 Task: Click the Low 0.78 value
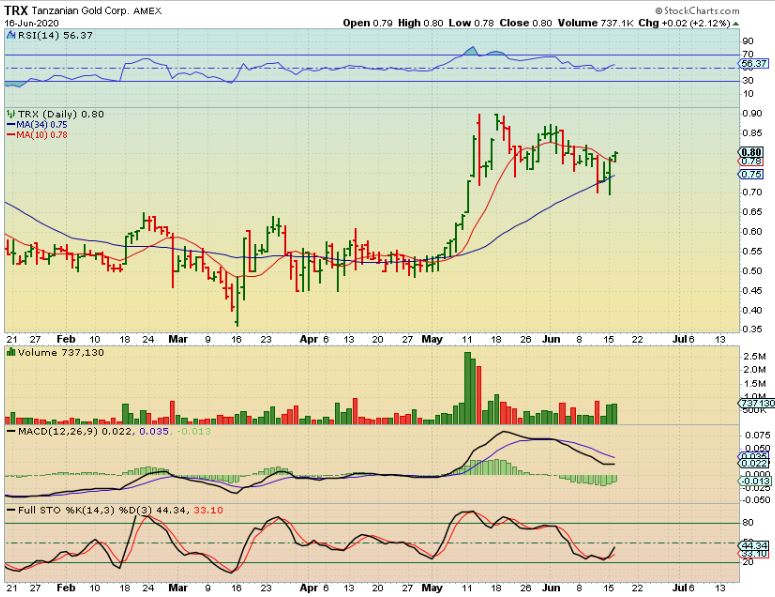[x=471, y=23]
